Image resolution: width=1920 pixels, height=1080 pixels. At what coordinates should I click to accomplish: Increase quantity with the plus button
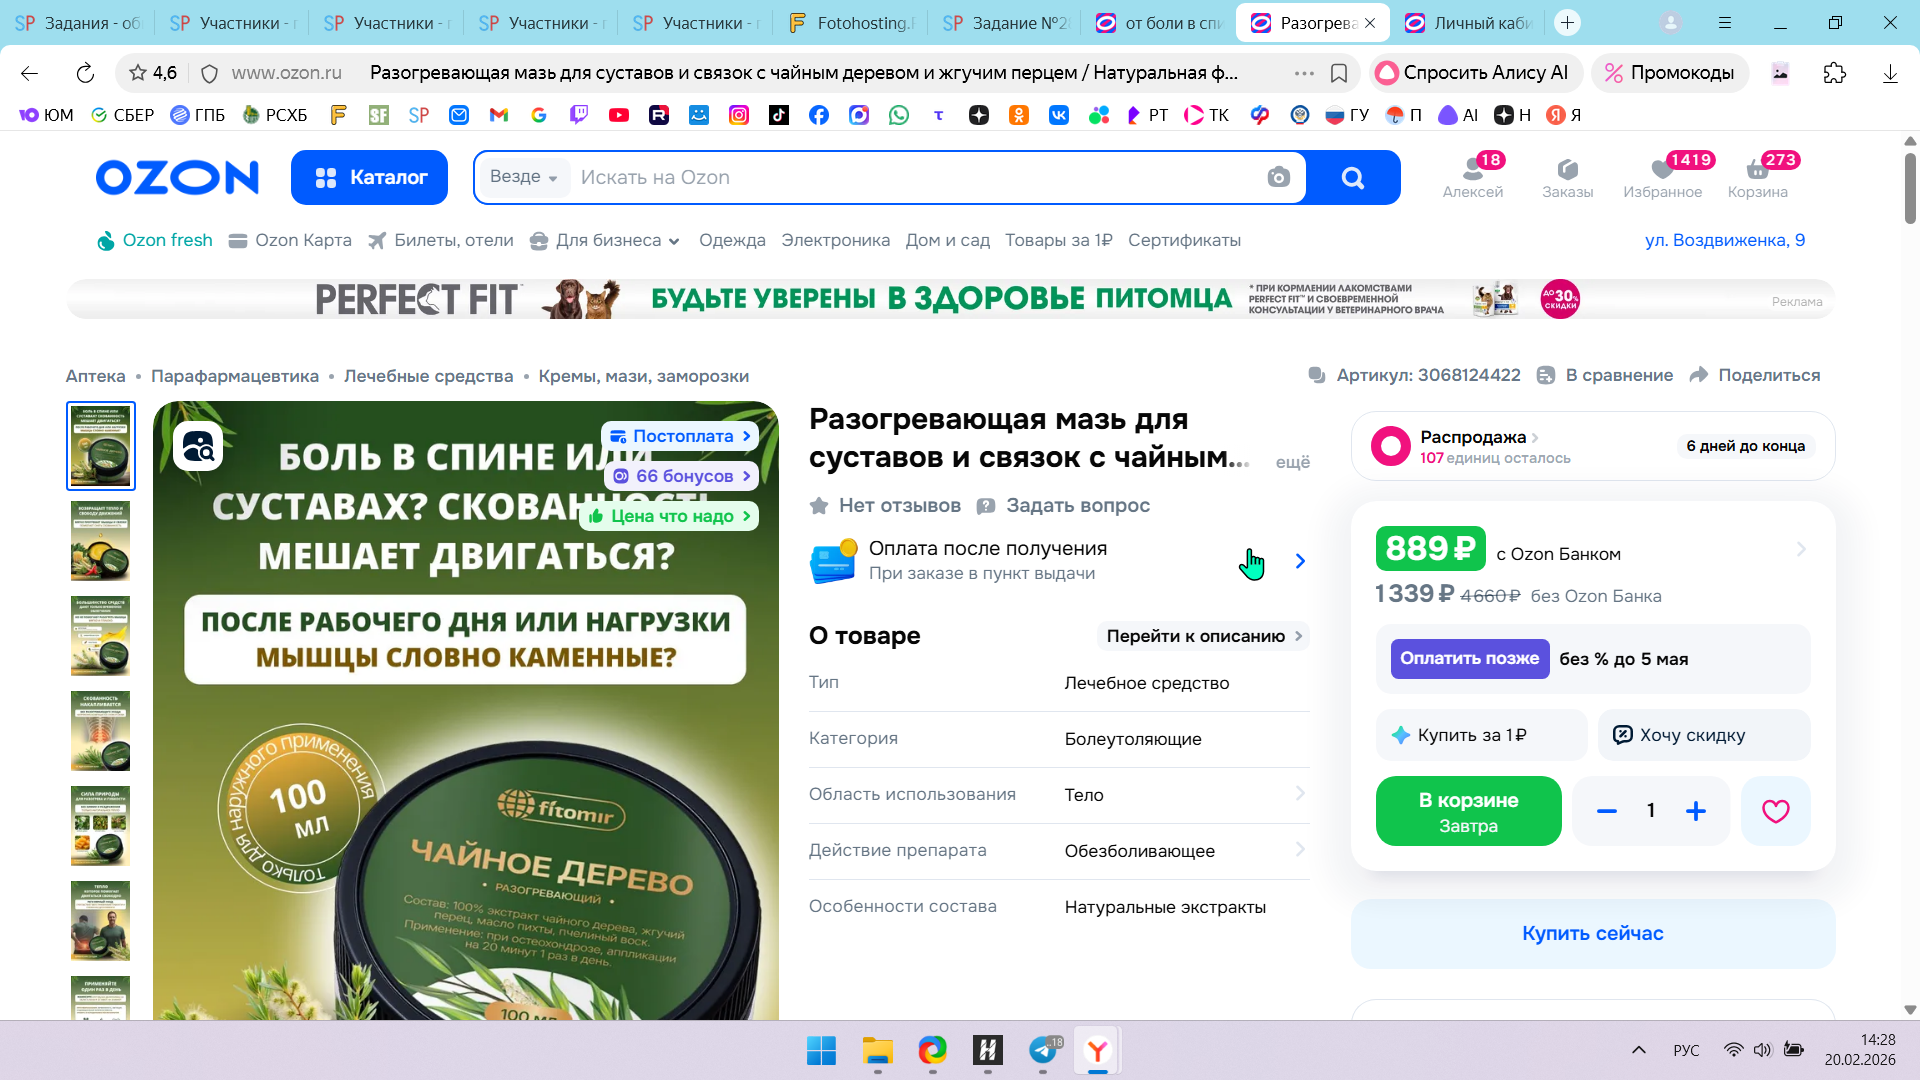coord(1696,811)
